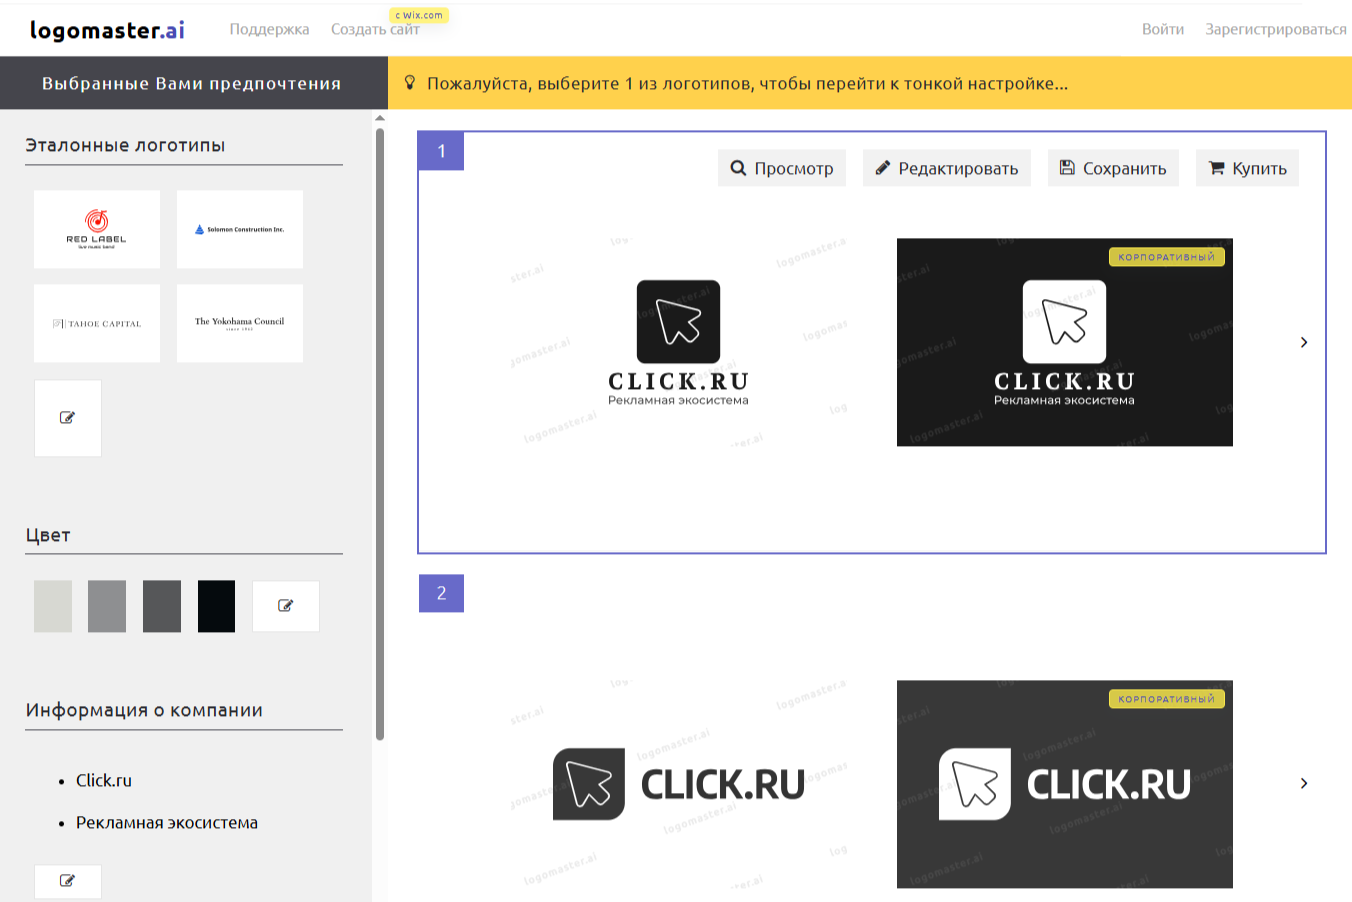Click the sidebar scrollbar thumb
The height and width of the screenshot is (902, 1352).
coord(380,433)
